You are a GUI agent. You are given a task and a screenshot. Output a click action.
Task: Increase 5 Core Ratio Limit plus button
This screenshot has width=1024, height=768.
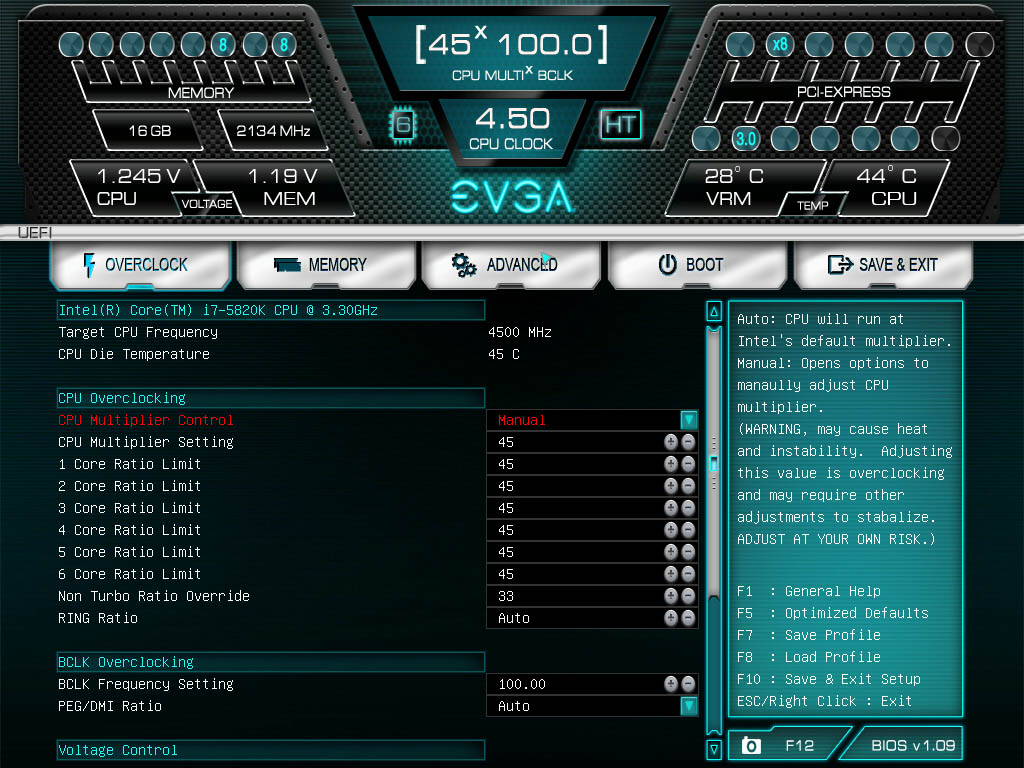coord(671,552)
